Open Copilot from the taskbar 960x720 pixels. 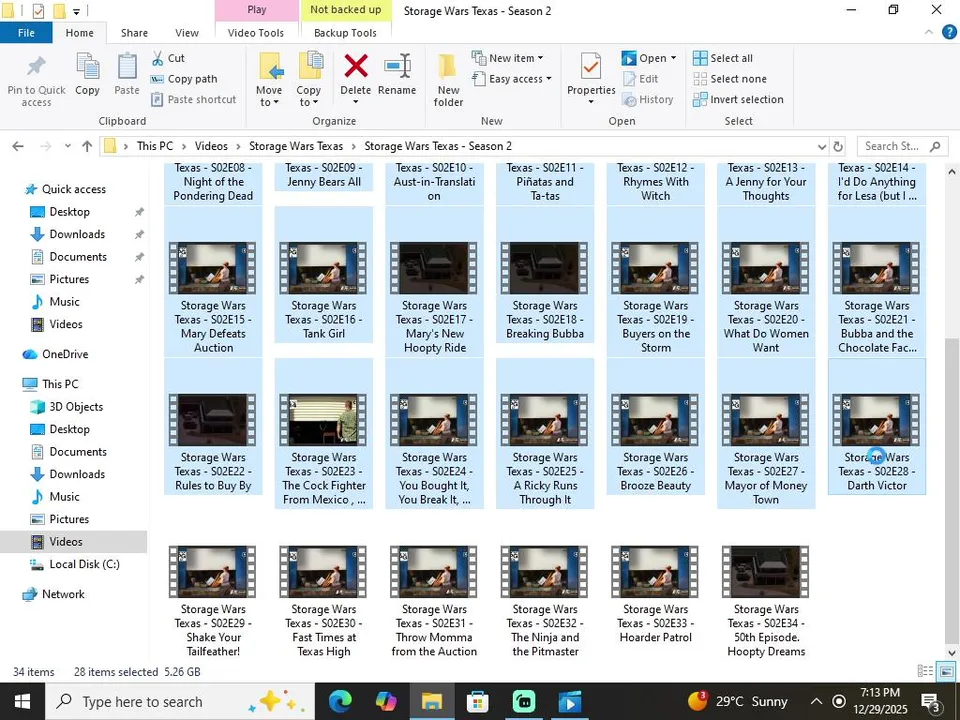point(386,702)
